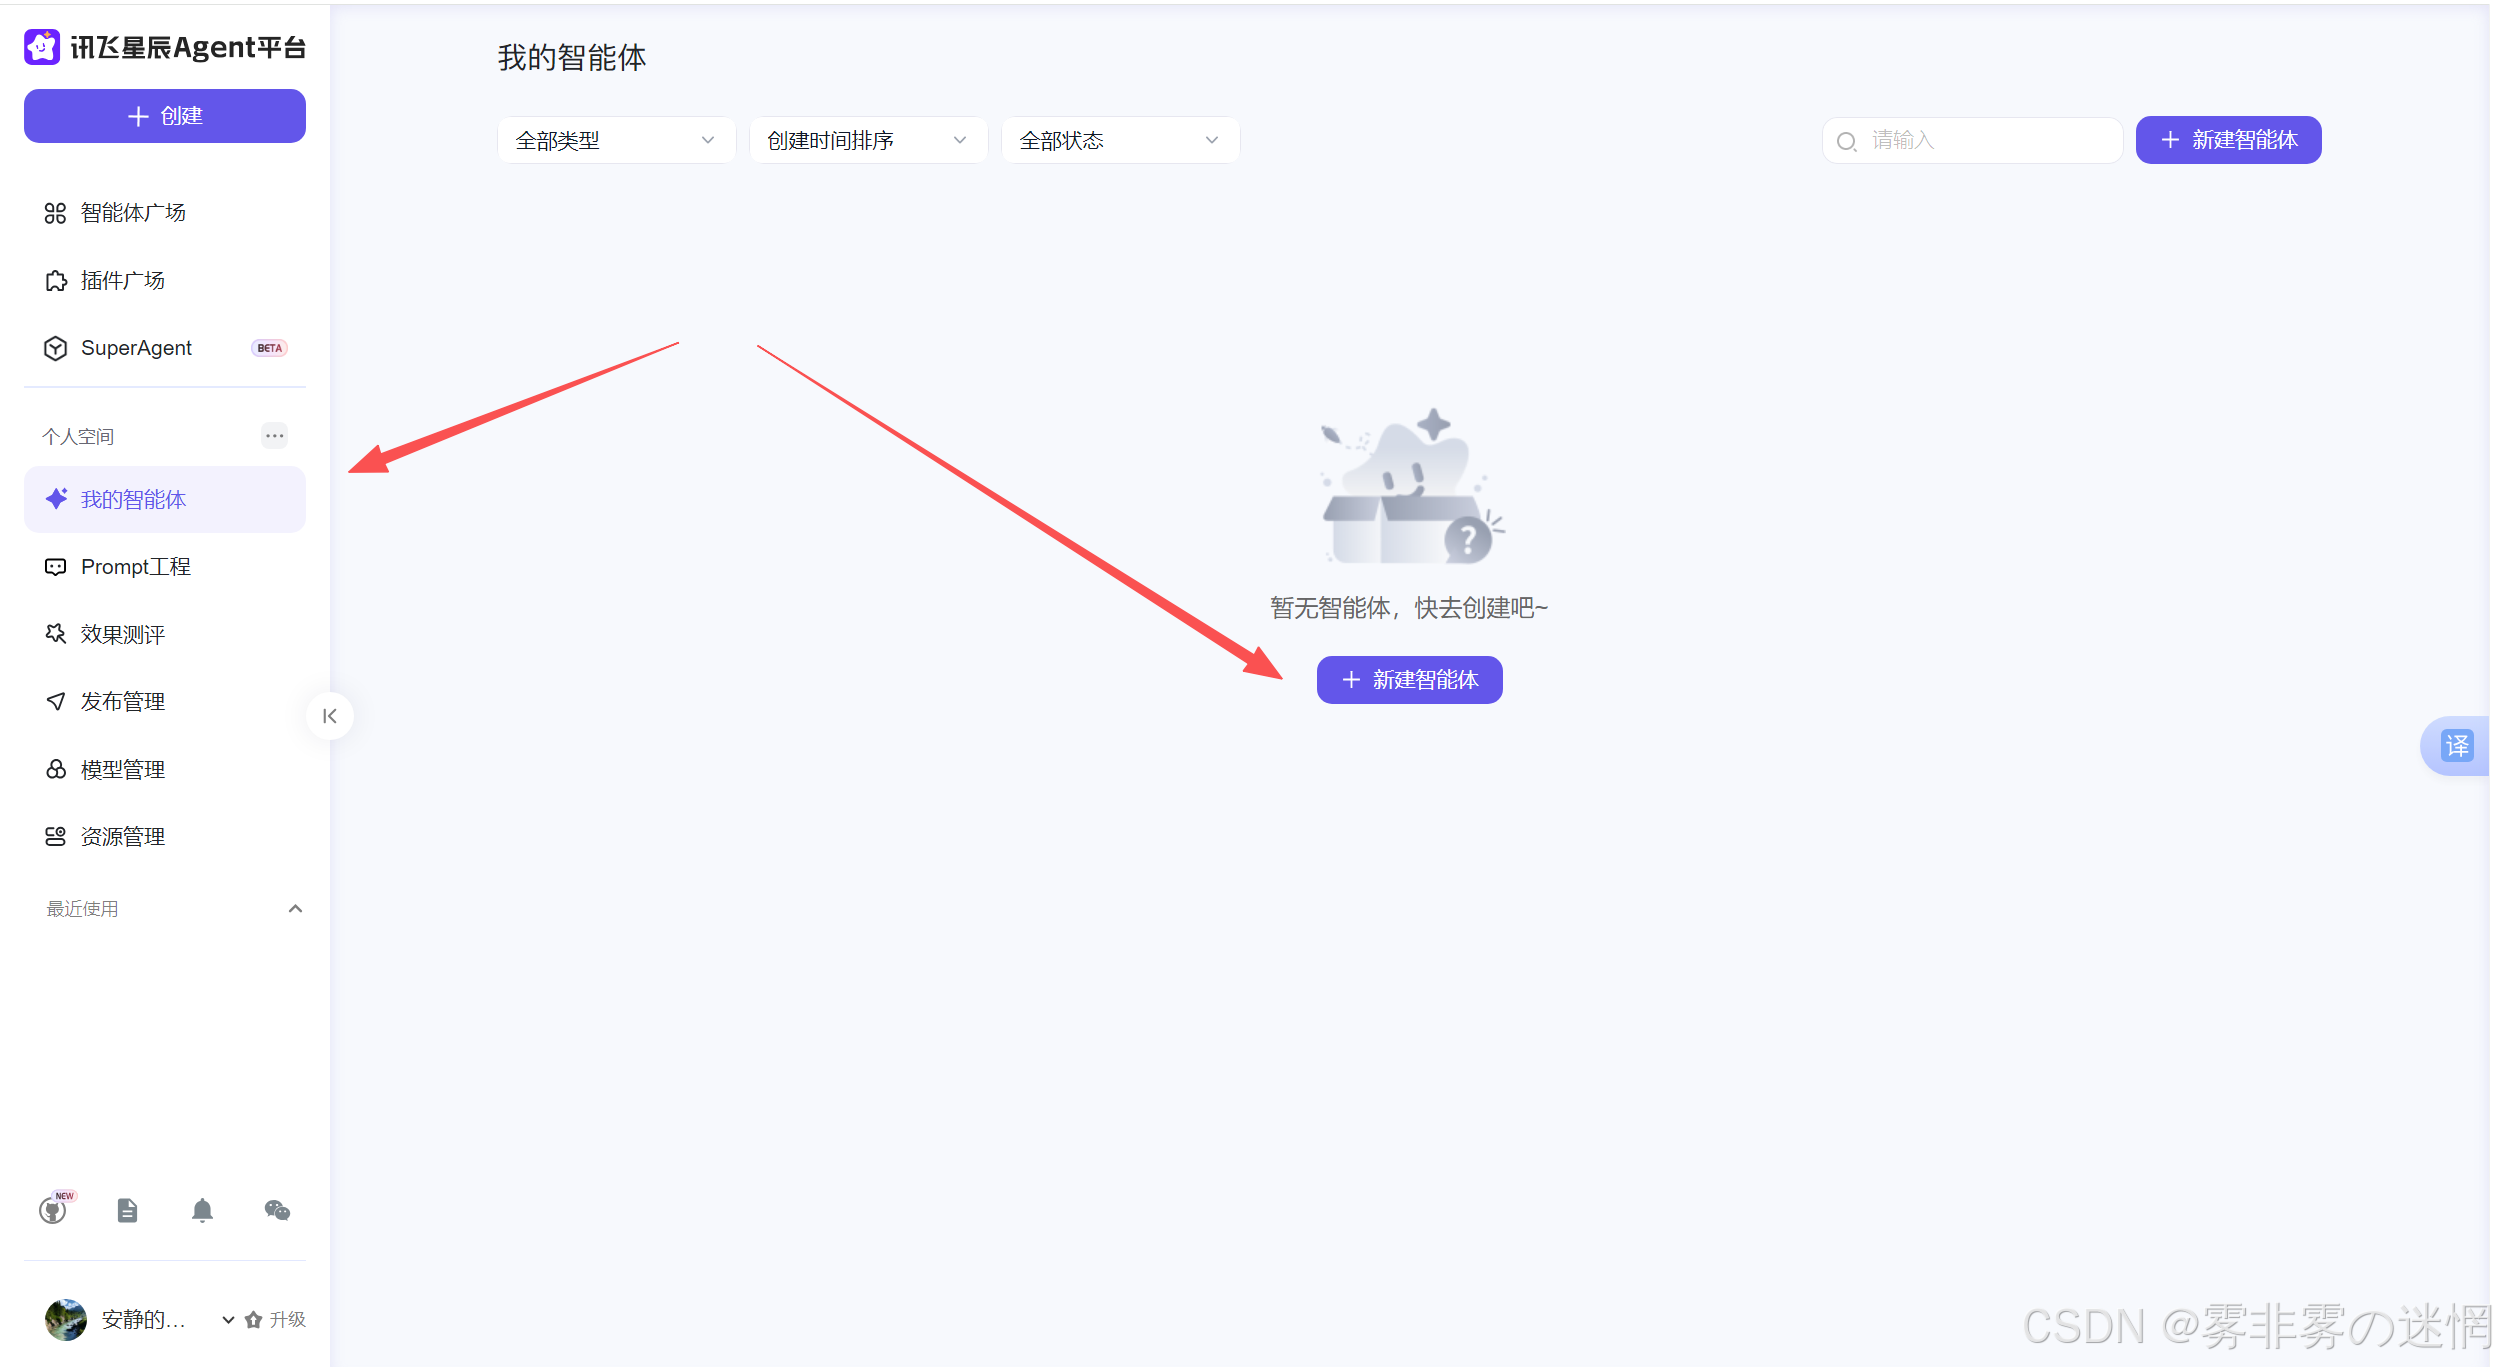Open the documentation file icon

[127, 1211]
